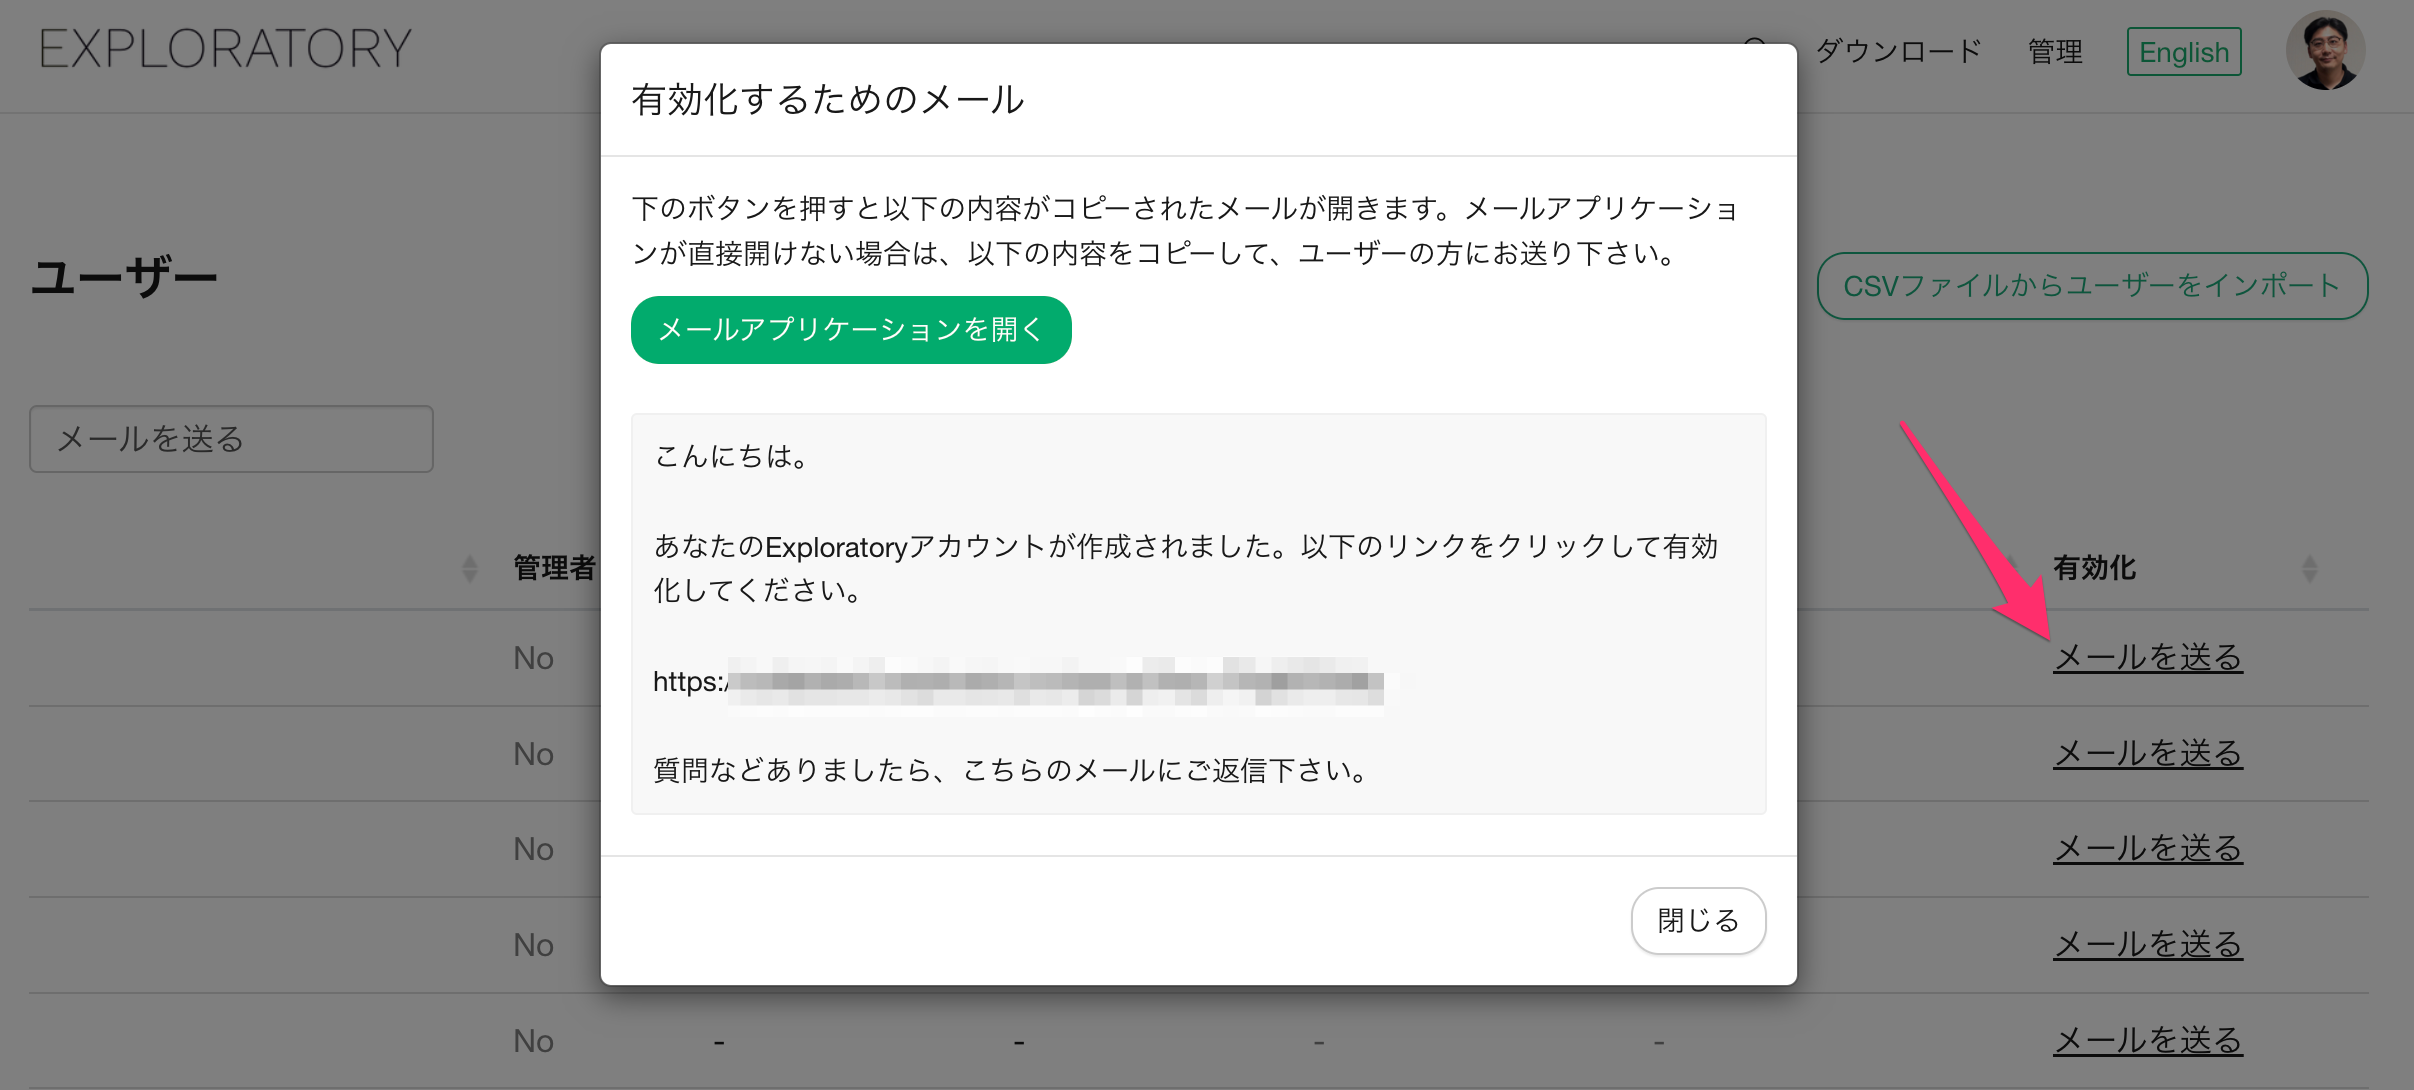
Task: Click the EXPLORATORY logo
Action: tap(225, 49)
